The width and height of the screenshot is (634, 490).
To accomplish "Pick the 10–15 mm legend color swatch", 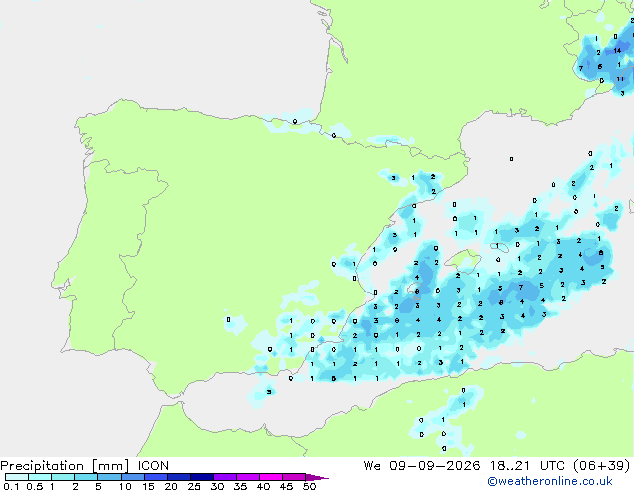I will click(133, 477).
